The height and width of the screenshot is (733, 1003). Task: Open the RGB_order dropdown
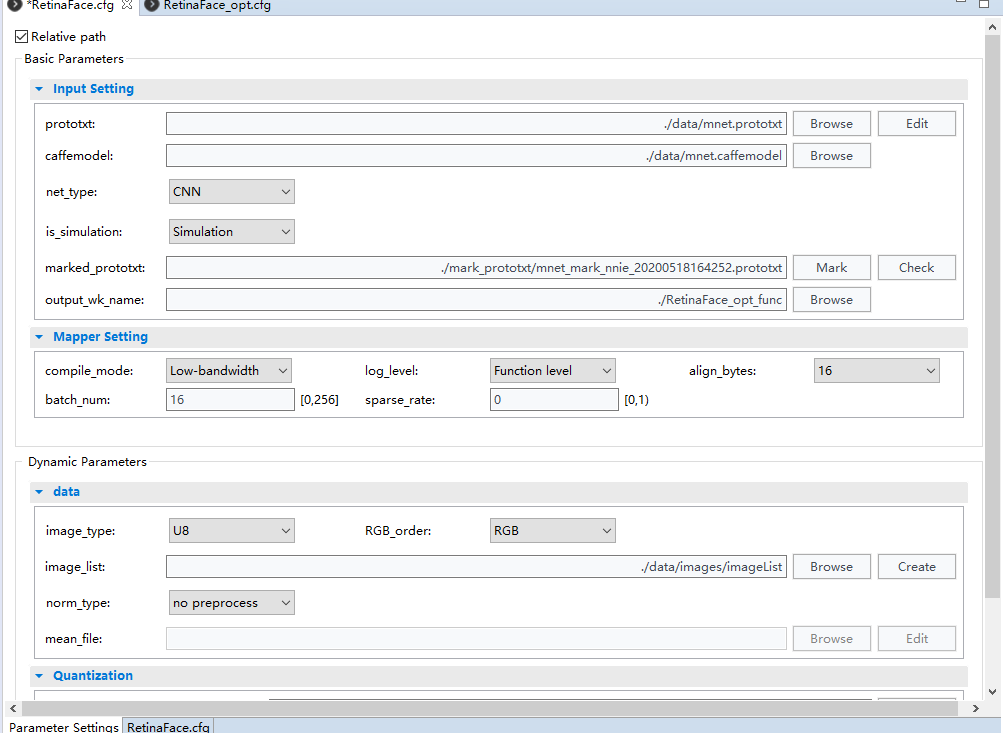click(552, 531)
